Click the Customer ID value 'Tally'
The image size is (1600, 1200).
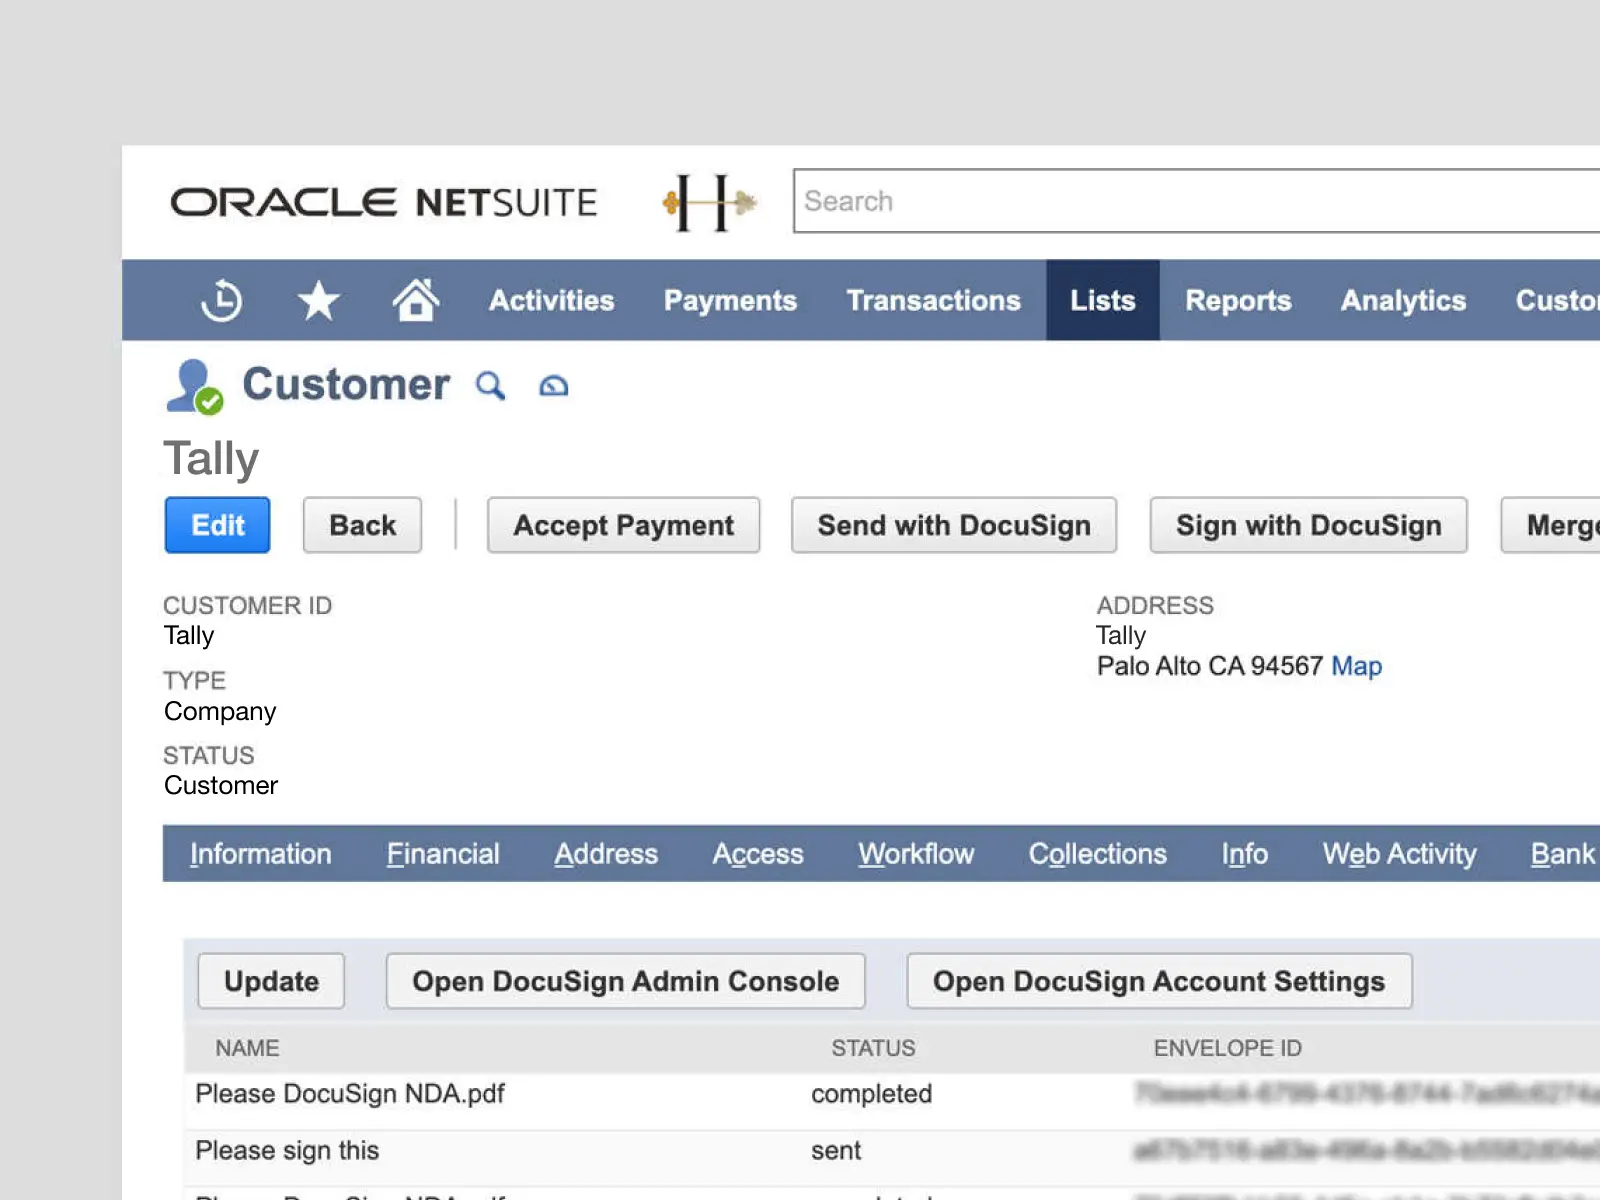click(x=189, y=636)
